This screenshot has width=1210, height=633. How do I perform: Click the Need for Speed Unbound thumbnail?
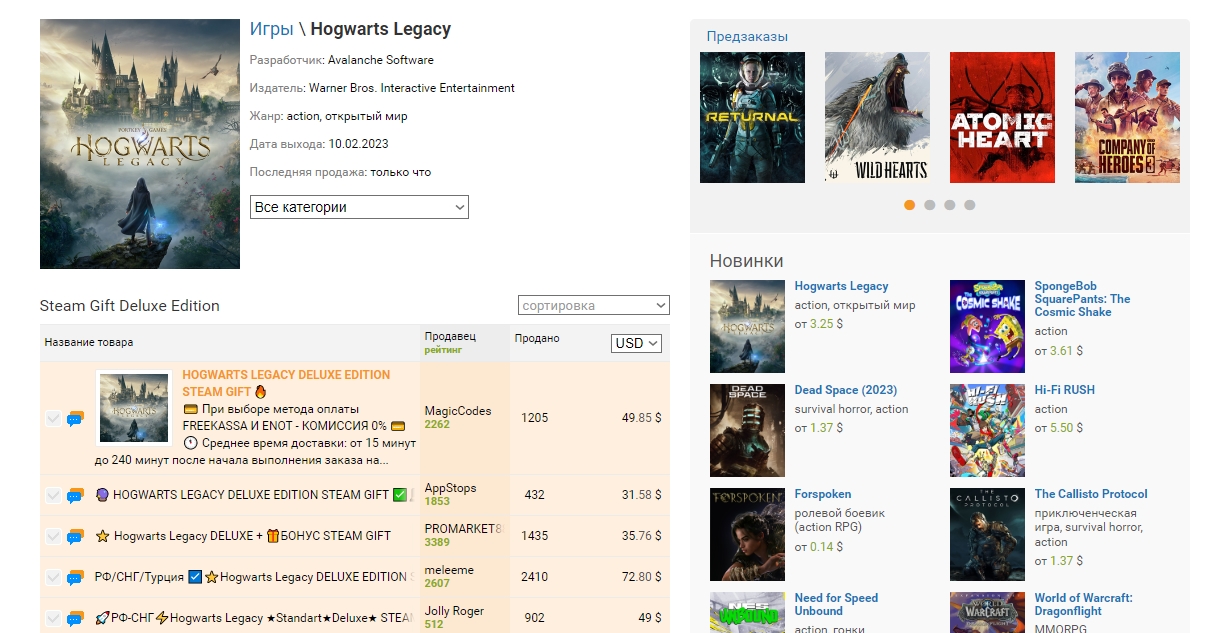pos(747,612)
